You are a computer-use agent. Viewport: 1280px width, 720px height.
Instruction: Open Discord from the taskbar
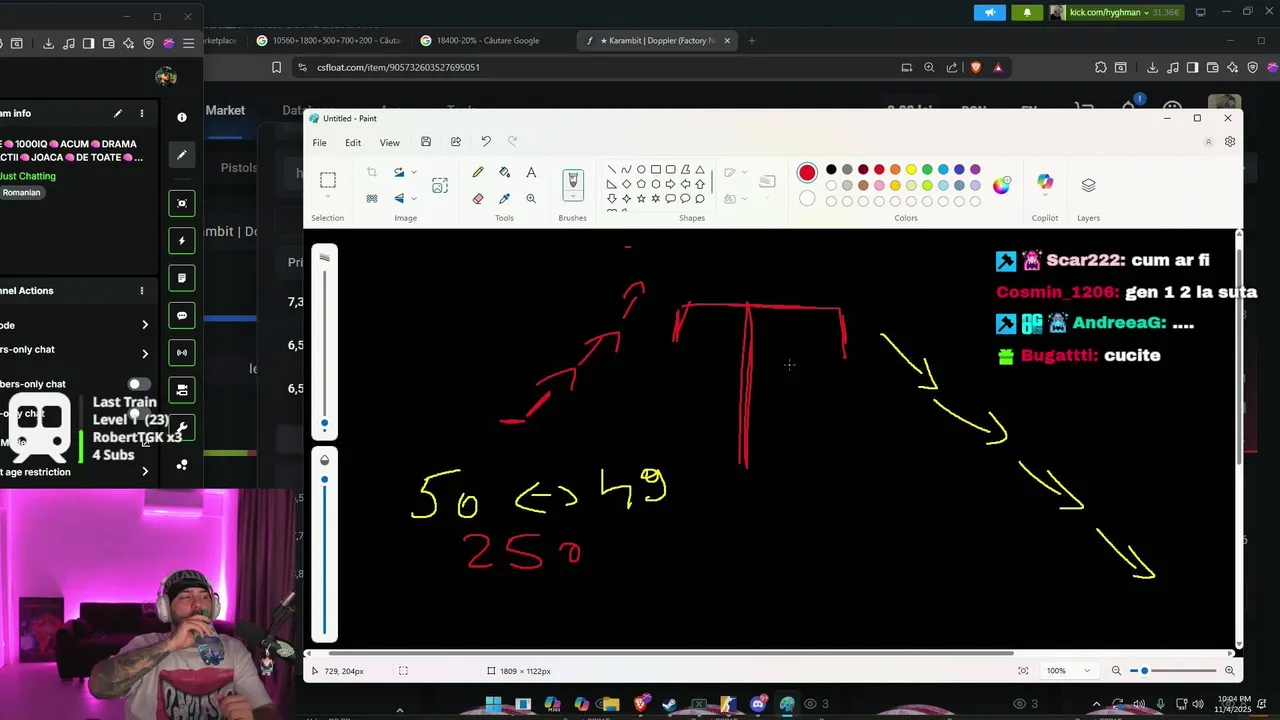tap(758, 704)
